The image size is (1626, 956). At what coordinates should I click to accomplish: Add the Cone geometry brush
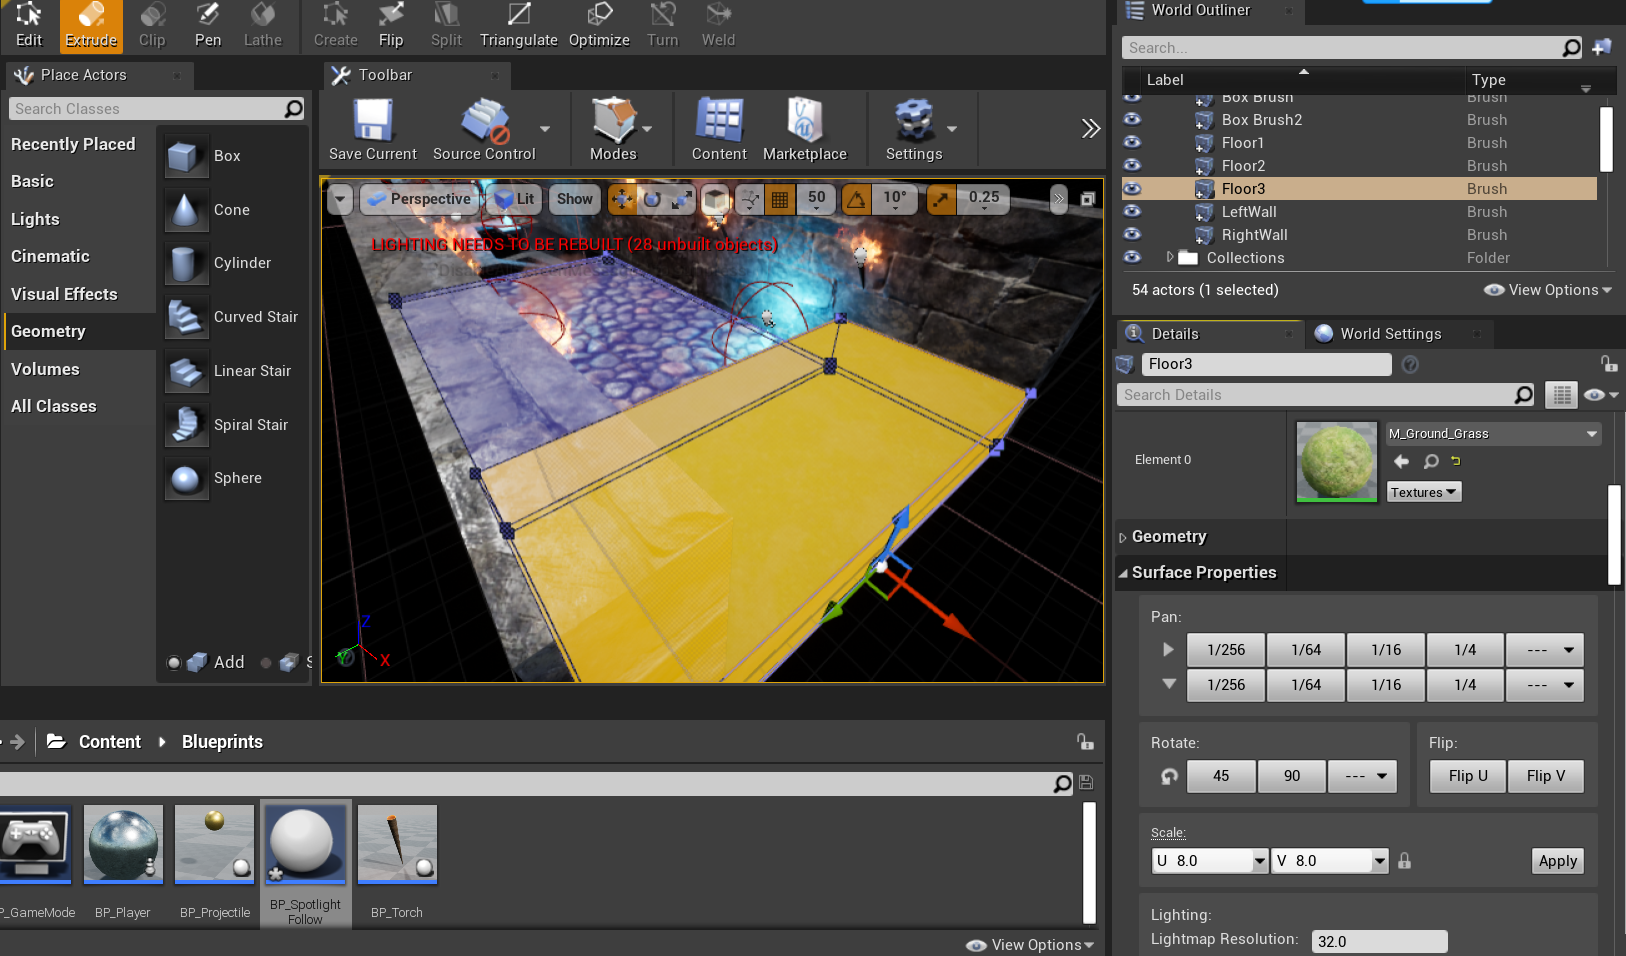233,210
